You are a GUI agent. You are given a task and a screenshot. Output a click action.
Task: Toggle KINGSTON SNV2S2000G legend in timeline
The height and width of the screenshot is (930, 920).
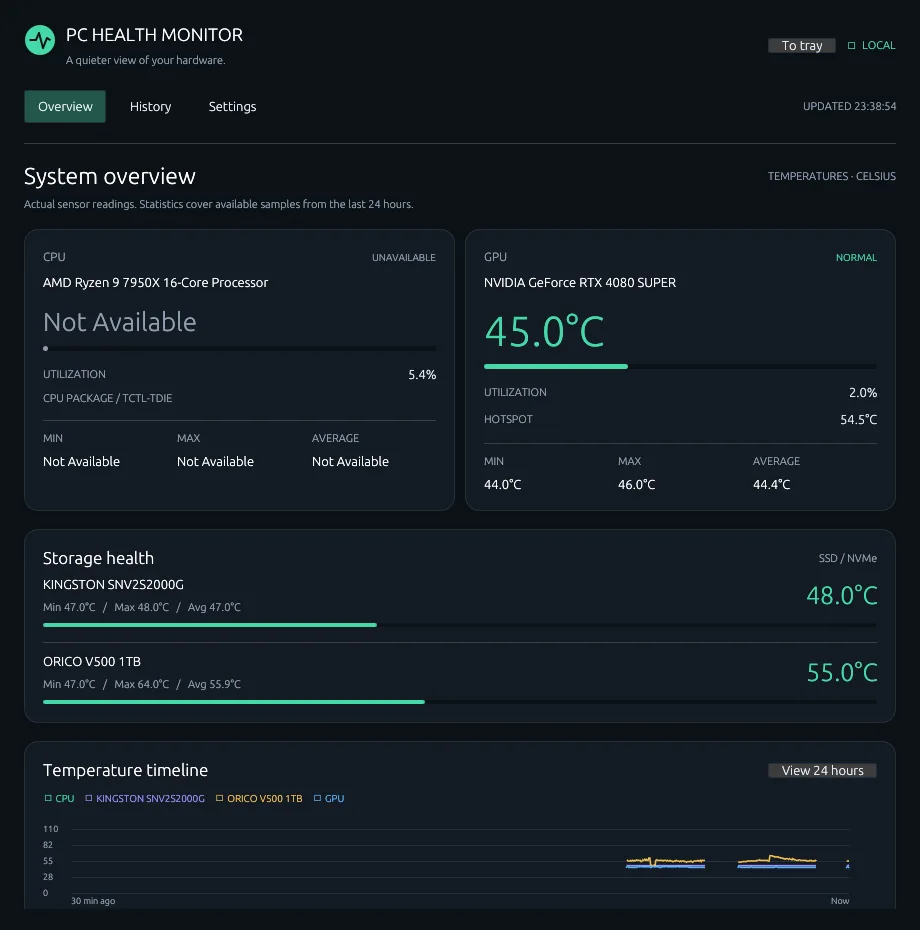(x=145, y=798)
